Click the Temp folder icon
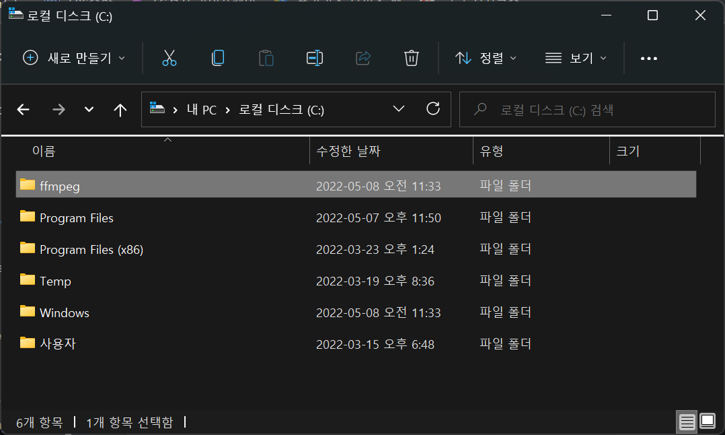725x435 pixels. [x=27, y=279]
